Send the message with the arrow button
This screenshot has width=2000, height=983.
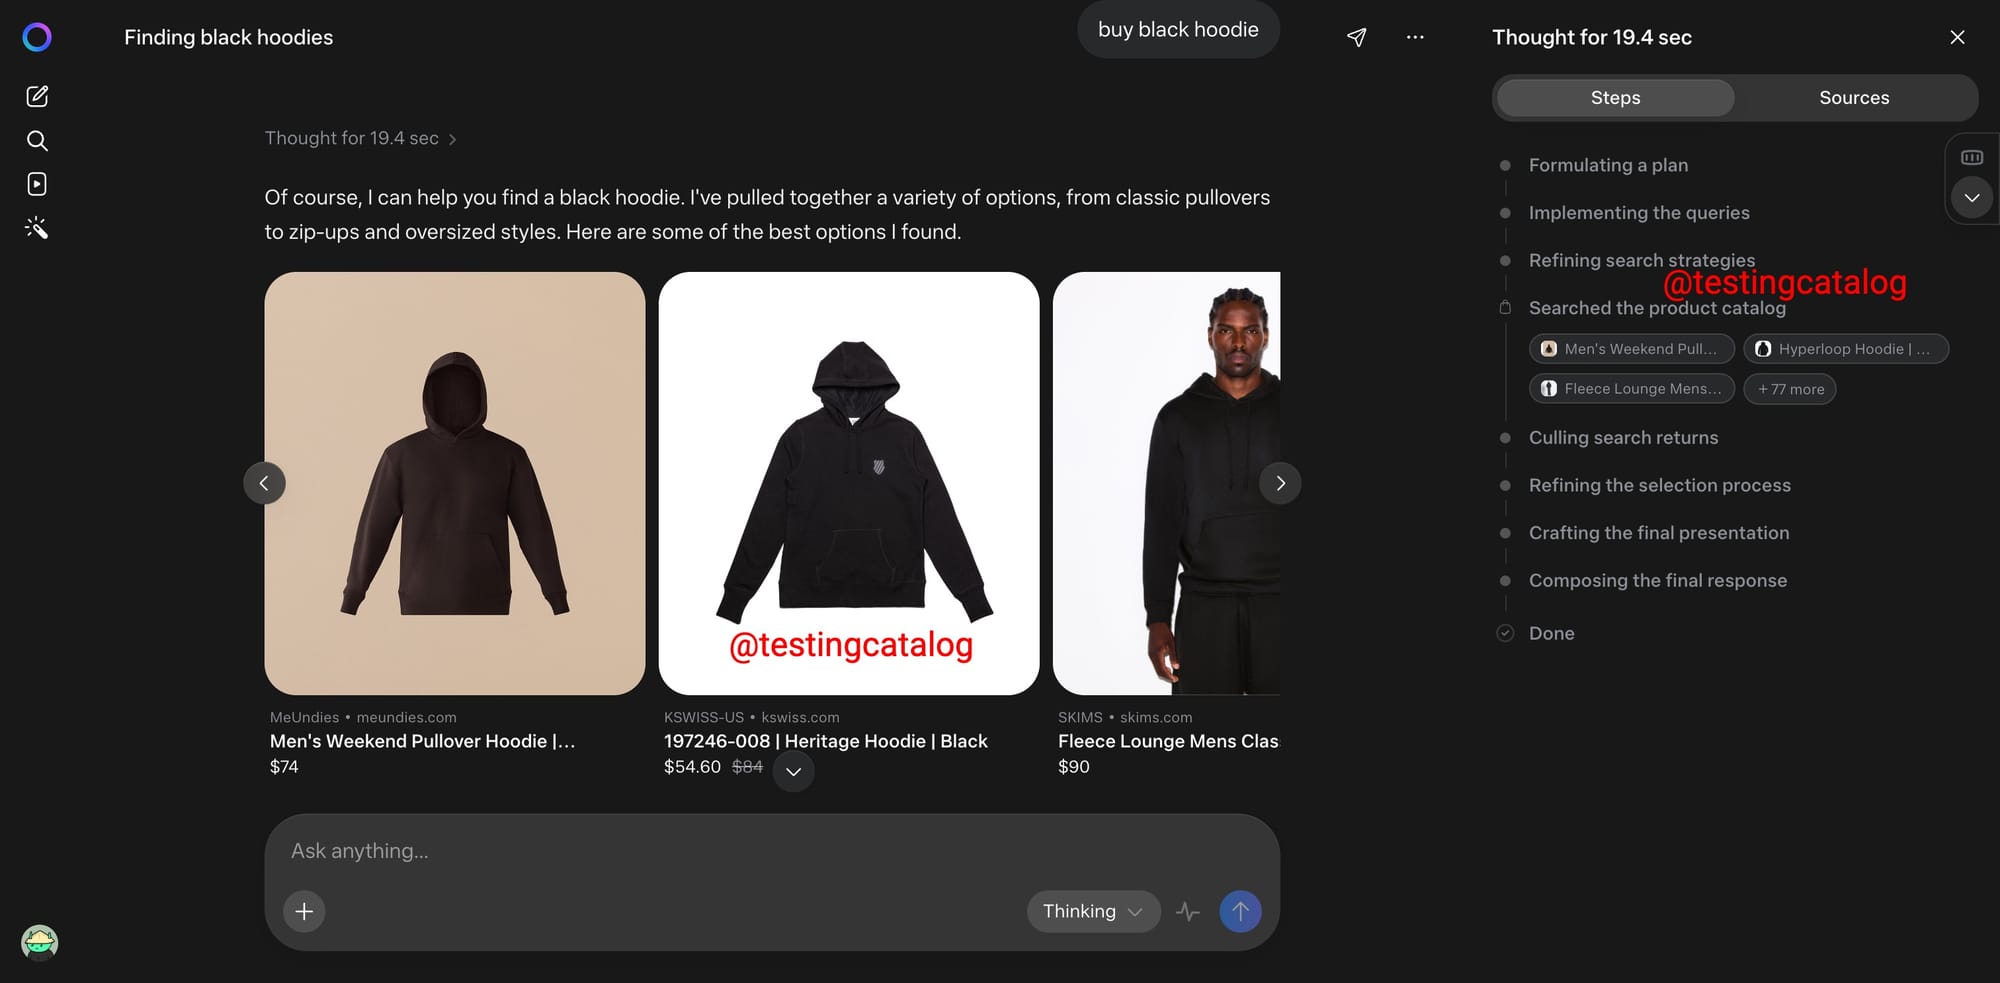[1240, 911]
